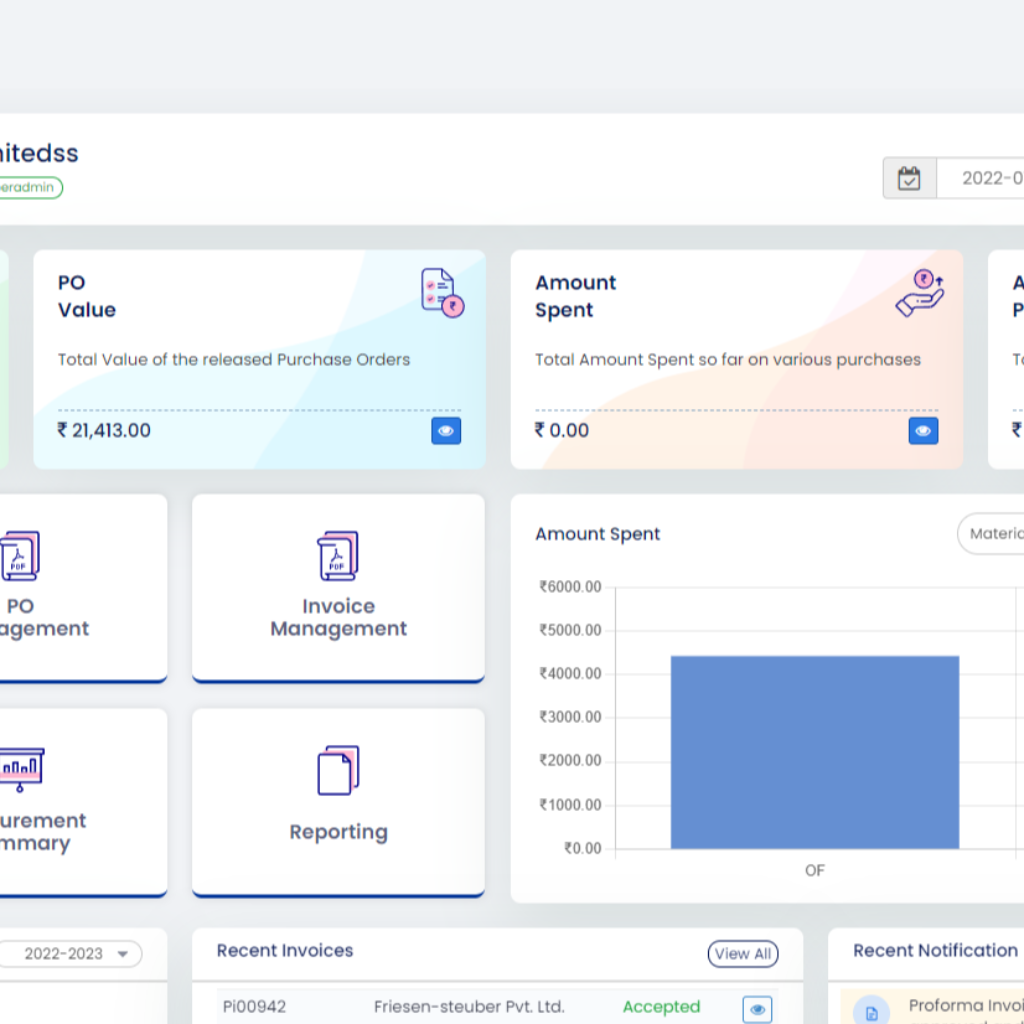
Task: Click 'Total Amount Spent so far' description
Action: [728, 359]
